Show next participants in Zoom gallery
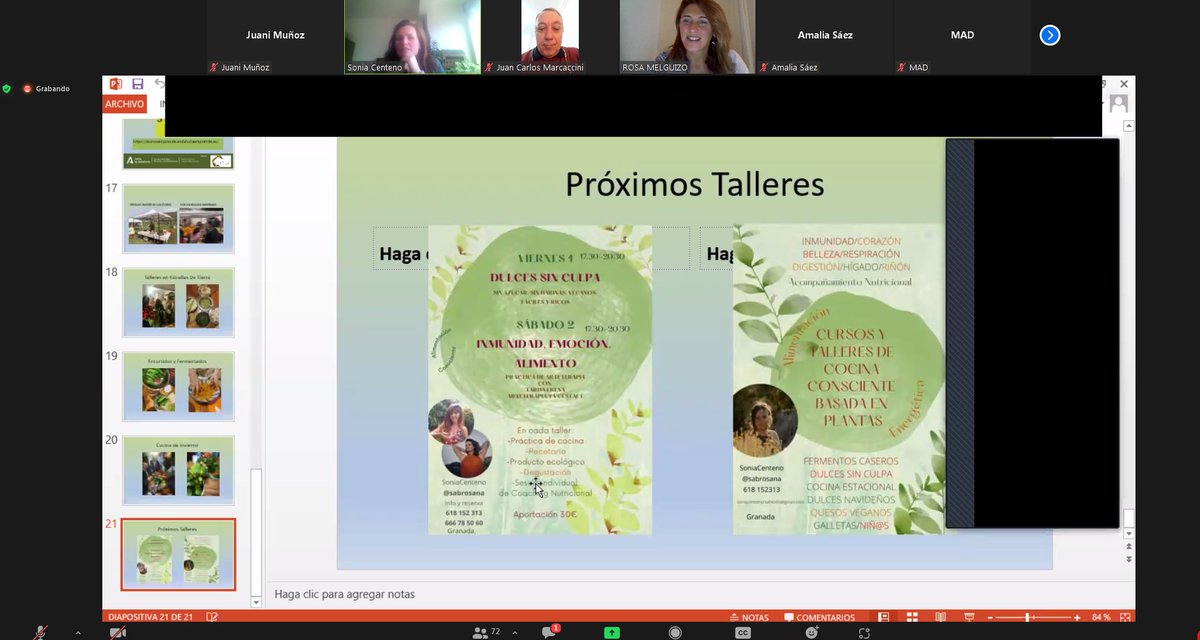Image resolution: width=1200 pixels, height=640 pixels. point(1049,35)
